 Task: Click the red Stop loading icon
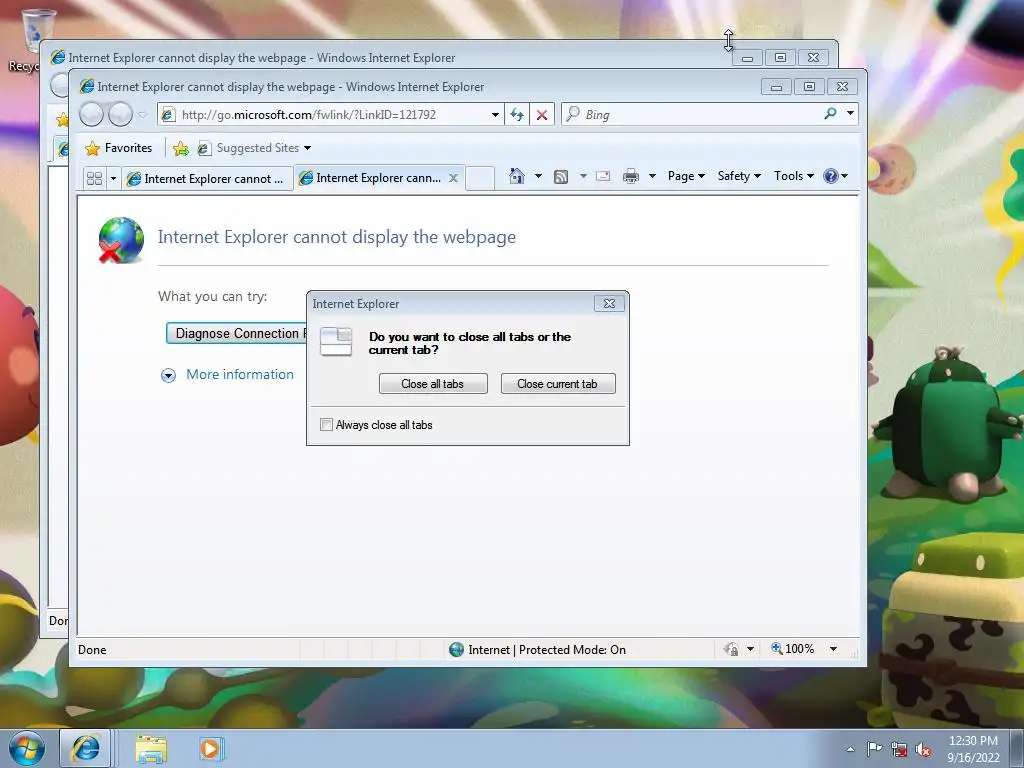(542, 115)
